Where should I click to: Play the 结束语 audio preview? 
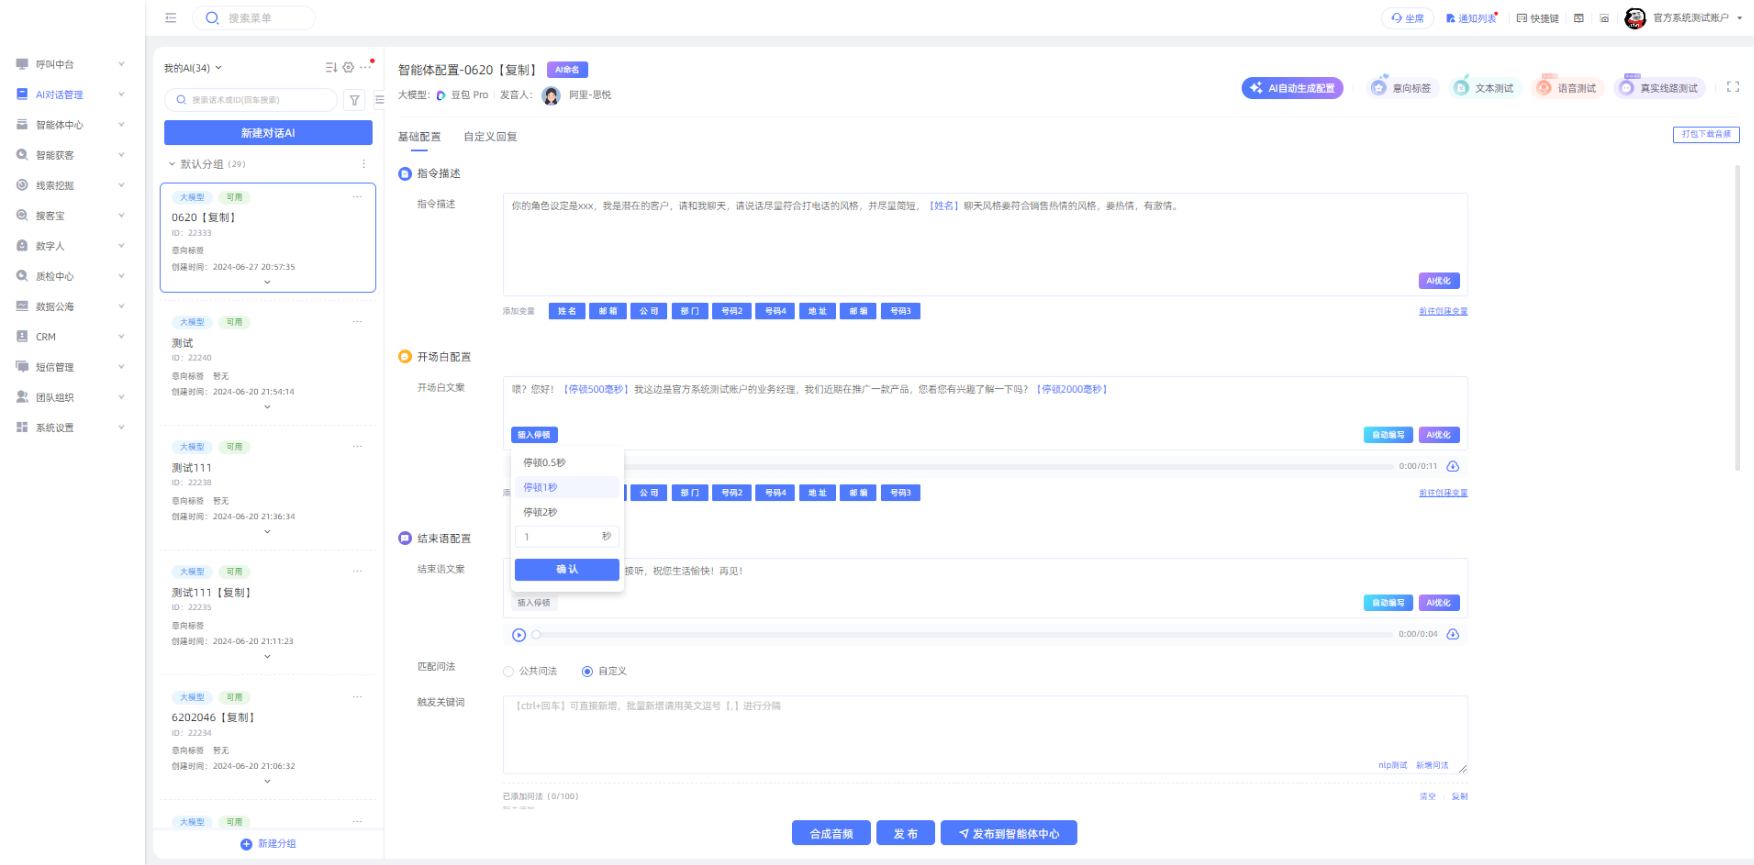click(x=519, y=635)
